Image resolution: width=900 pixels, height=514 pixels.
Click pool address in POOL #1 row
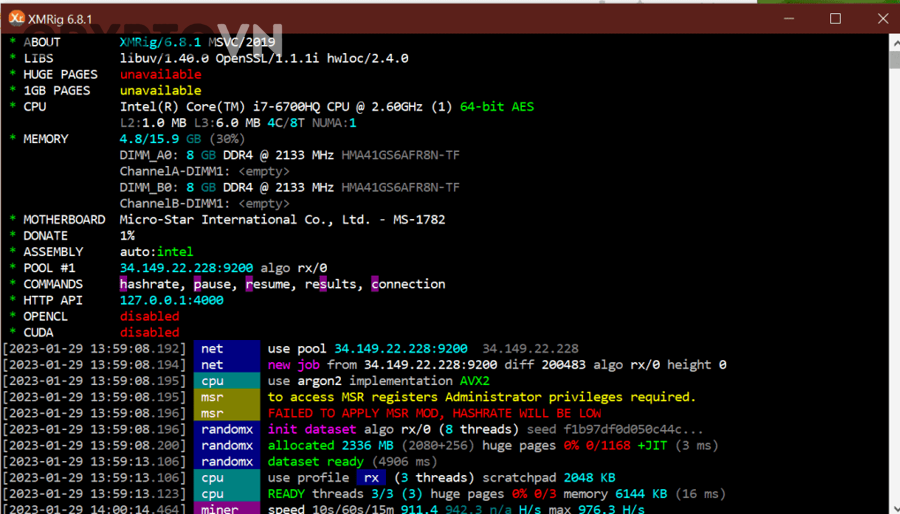[186, 268]
